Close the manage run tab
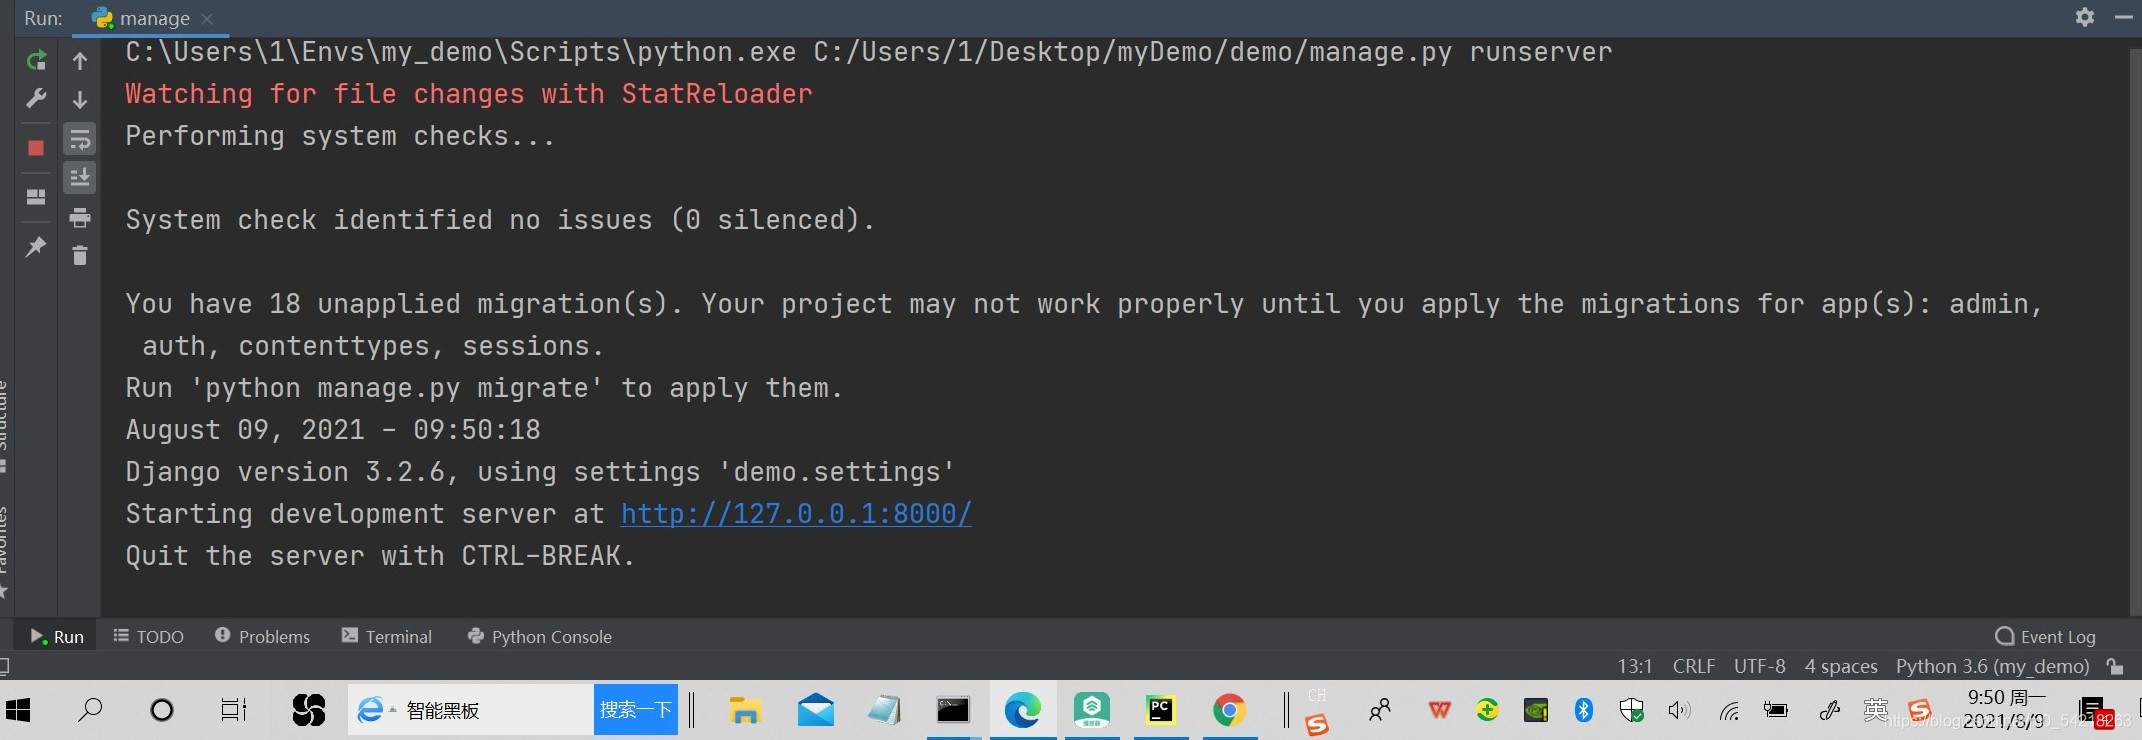The height and width of the screenshot is (740, 2142). [x=207, y=18]
